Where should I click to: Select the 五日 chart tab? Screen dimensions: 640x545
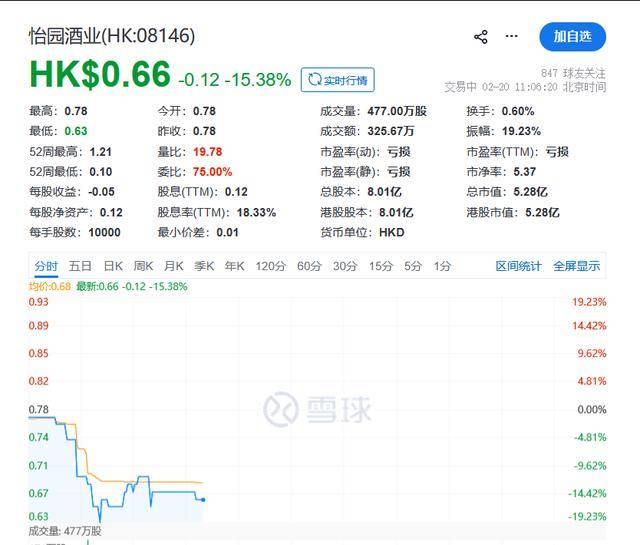point(81,266)
